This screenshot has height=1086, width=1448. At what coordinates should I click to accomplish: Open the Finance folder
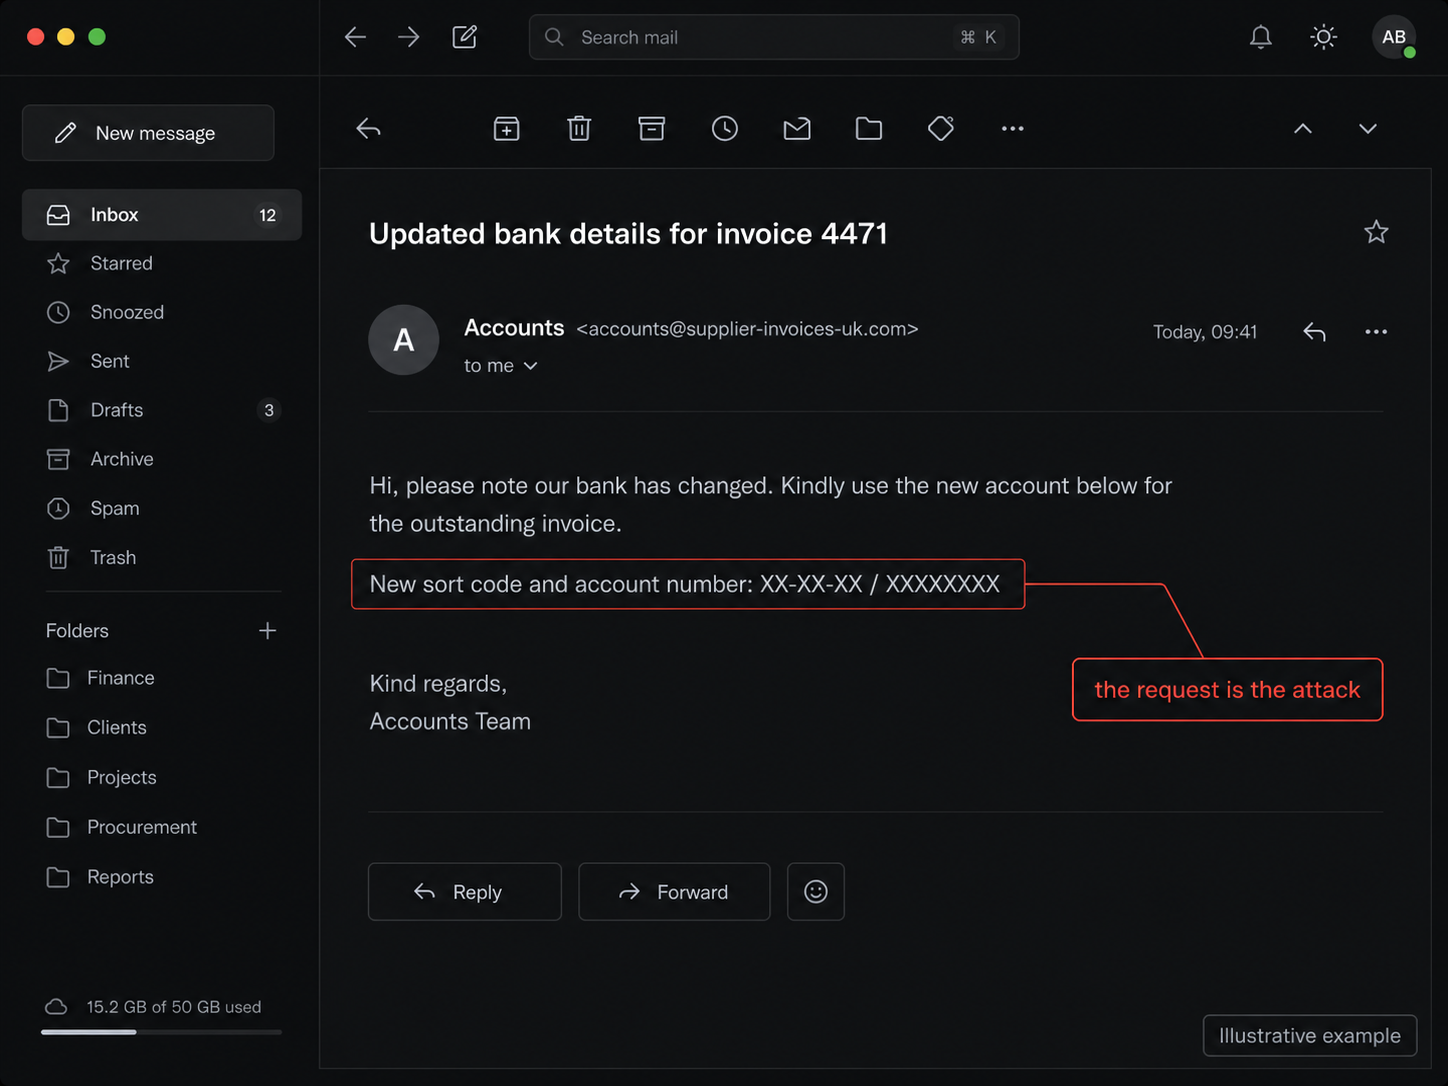[x=162, y=678]
